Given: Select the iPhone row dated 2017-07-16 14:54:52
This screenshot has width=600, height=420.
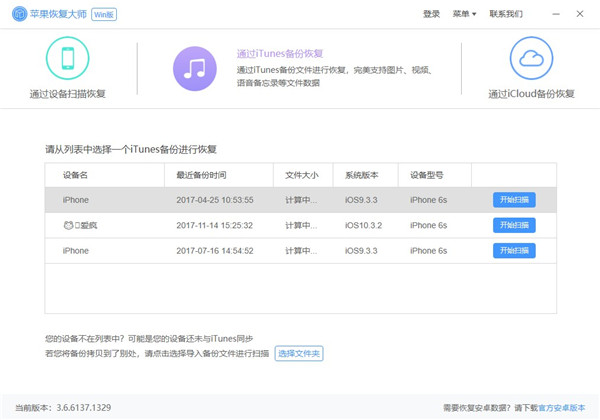Looking at the screenshot, I should 300,251.
